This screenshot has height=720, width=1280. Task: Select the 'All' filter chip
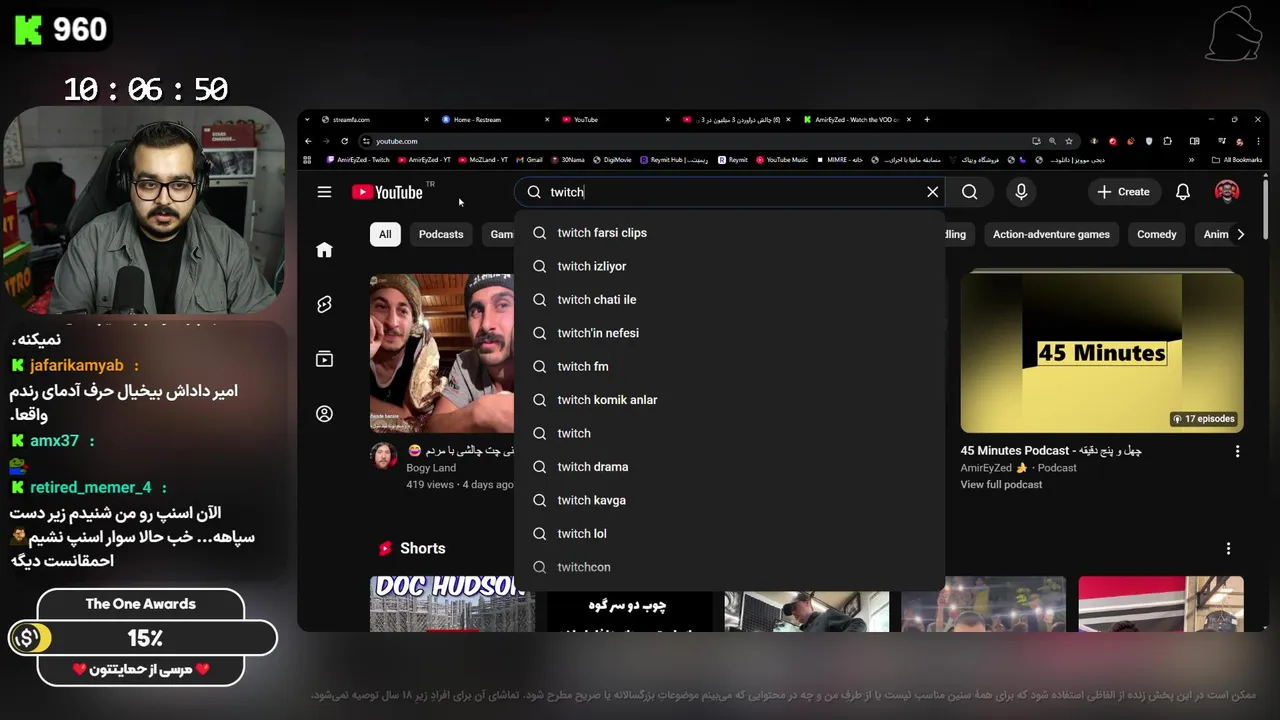[385, 234]
